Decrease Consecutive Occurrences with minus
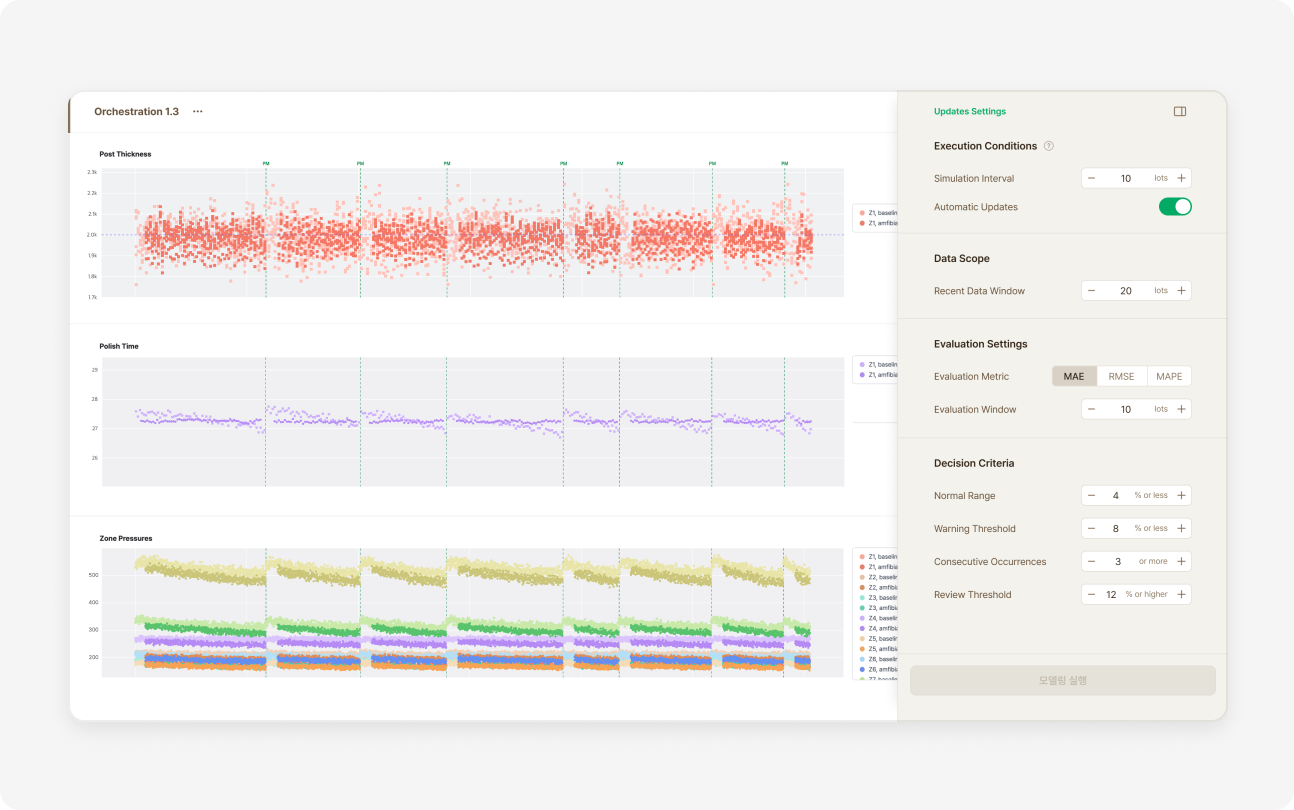1294x810 pixels. pyautogui.click(x=1091, y=562)
